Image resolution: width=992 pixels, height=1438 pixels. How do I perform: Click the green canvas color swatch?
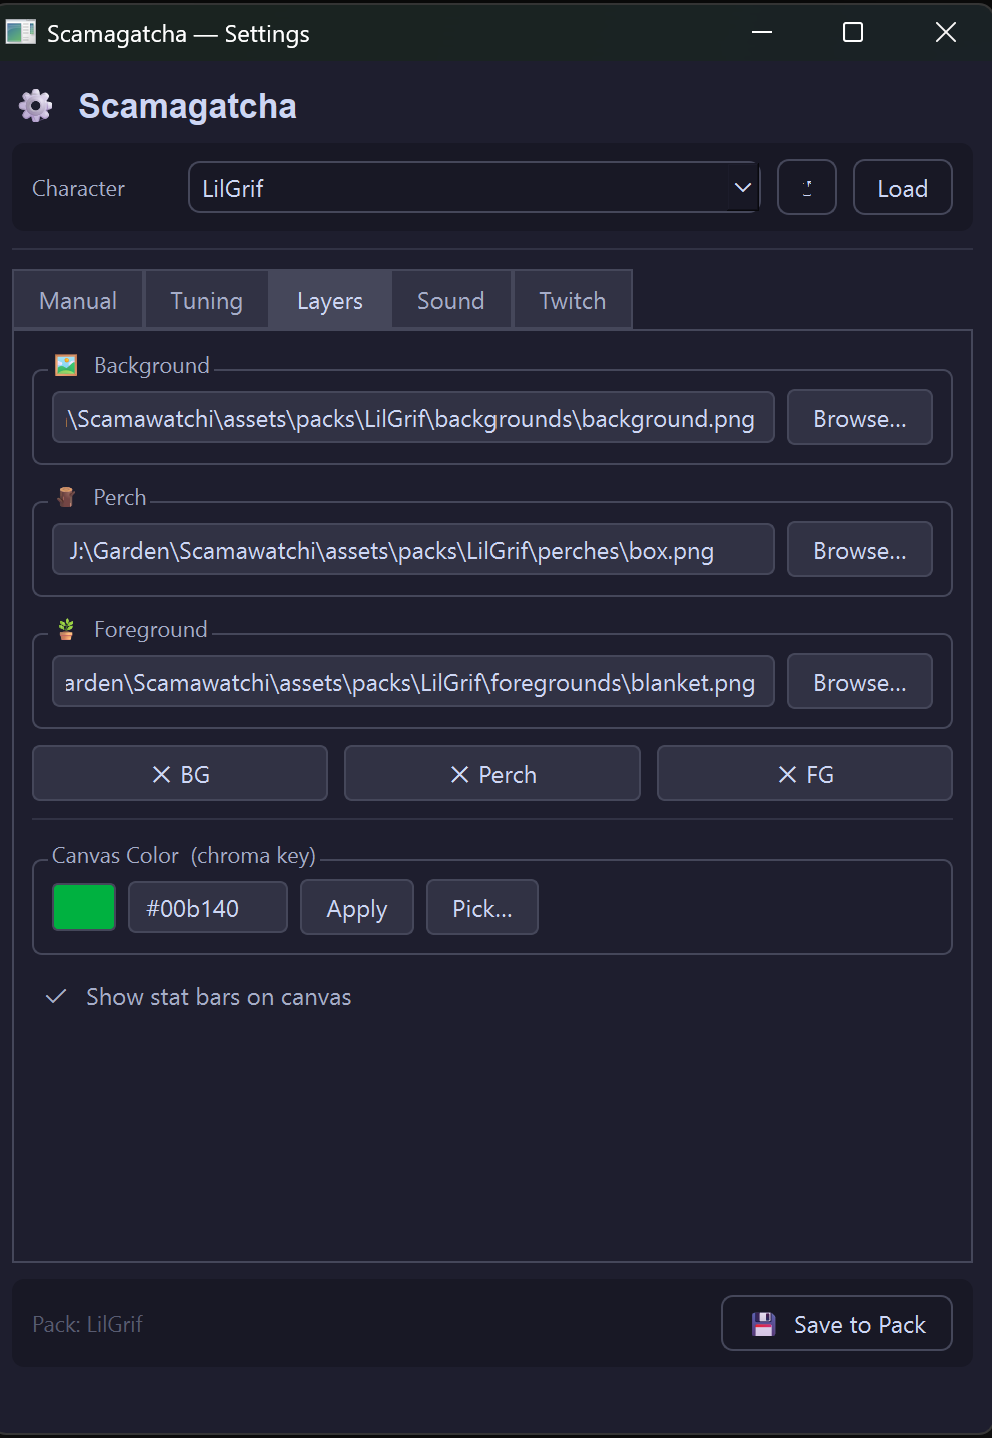[x=84, y=908]
